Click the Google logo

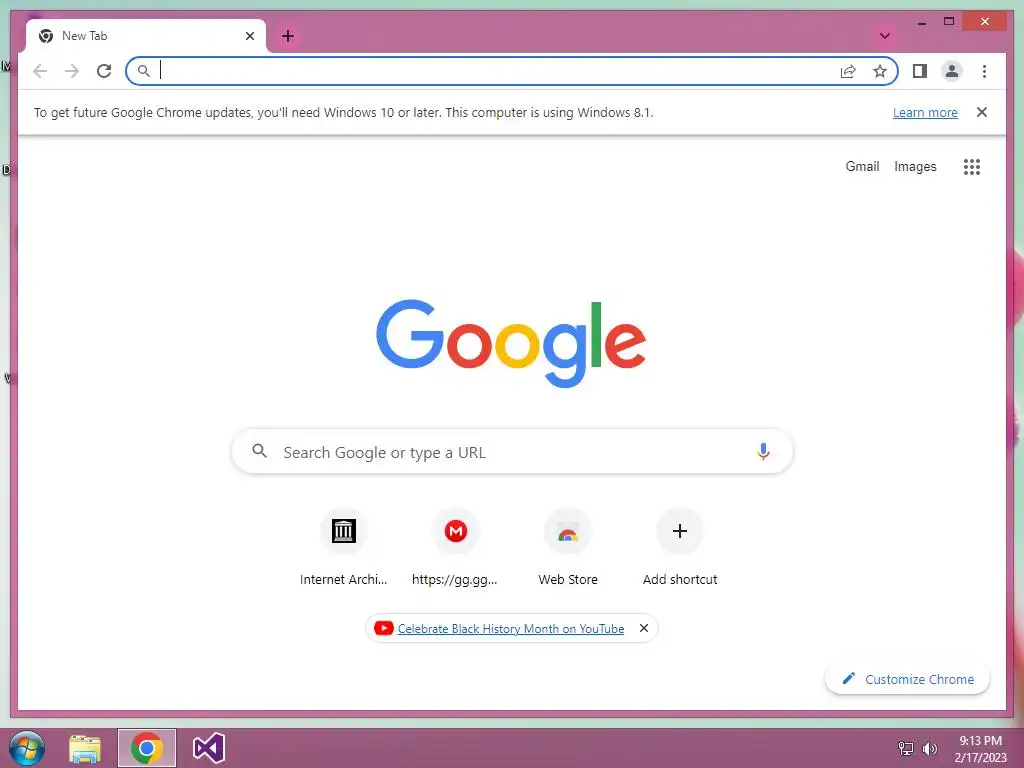pos(511,343)
